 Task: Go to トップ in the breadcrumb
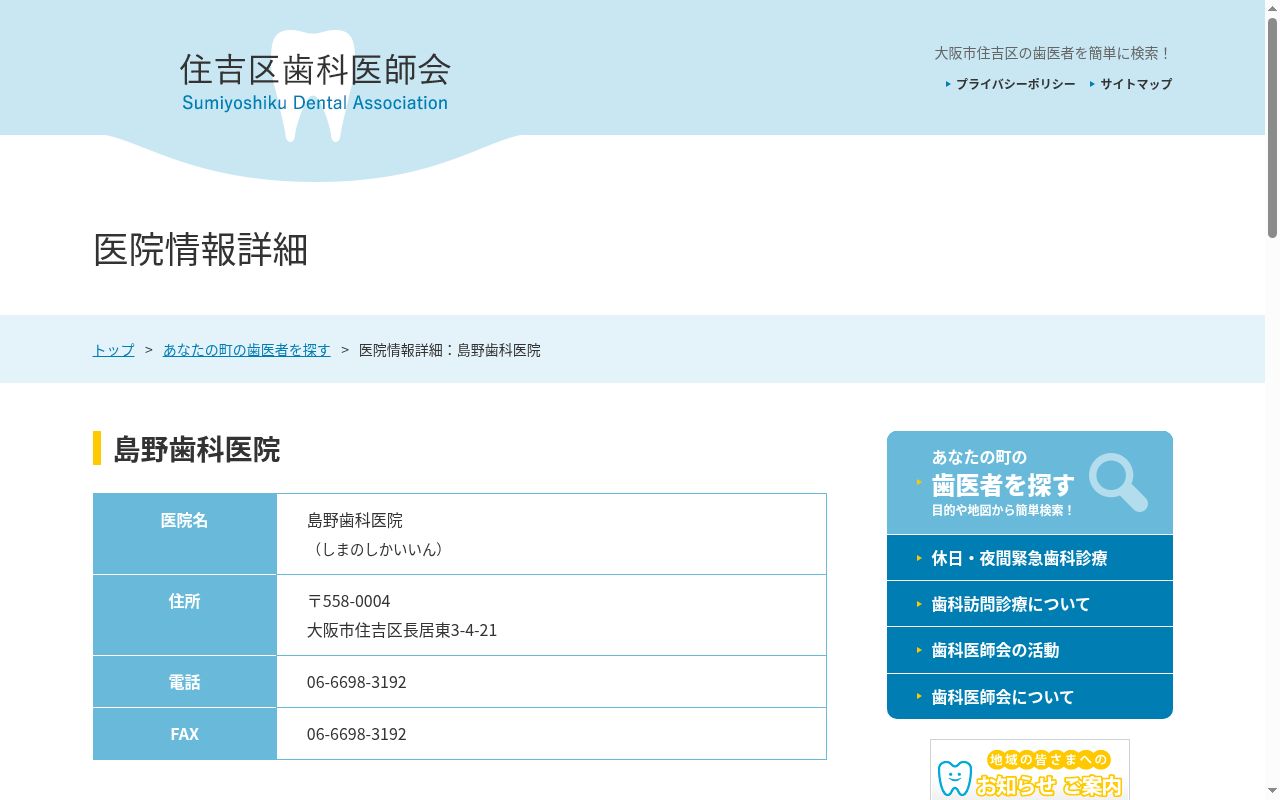[113, 350]
